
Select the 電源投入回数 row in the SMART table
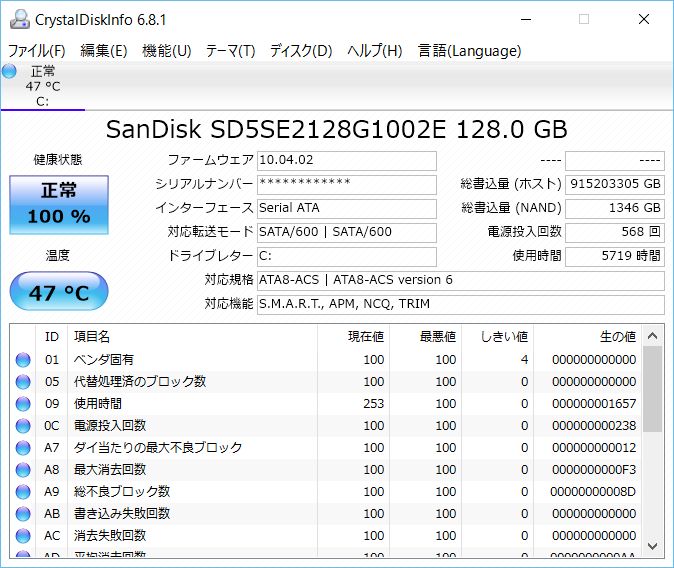pyautogui.click(x=327, y=426)
